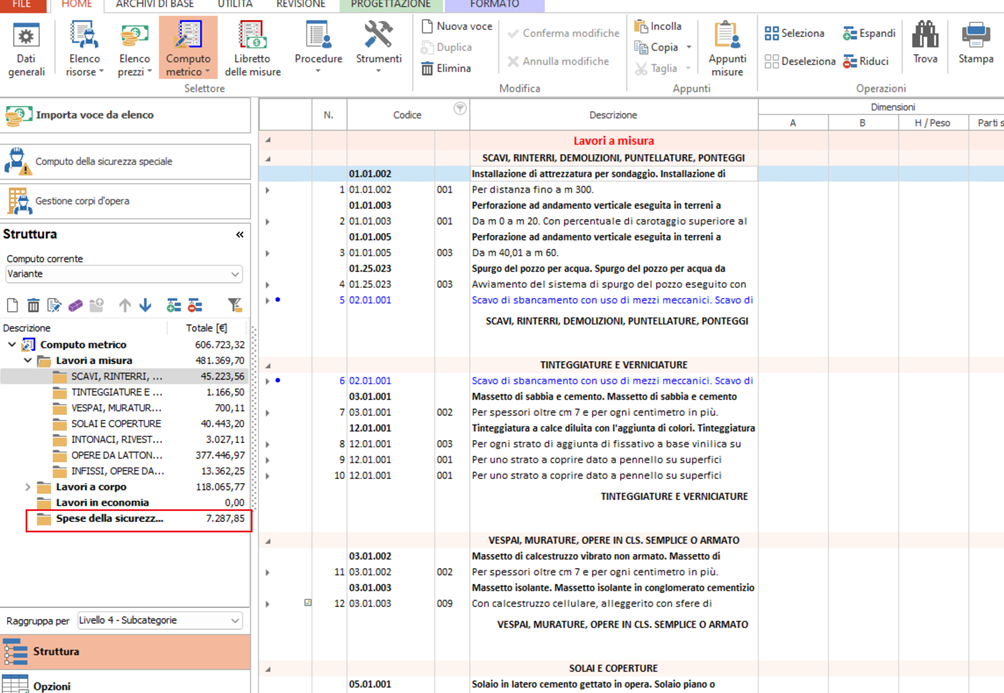Image resolution: width=1004 pixels, height=693 pixels.
Task: Select the Struttura panel button
Action: point(125,652)
